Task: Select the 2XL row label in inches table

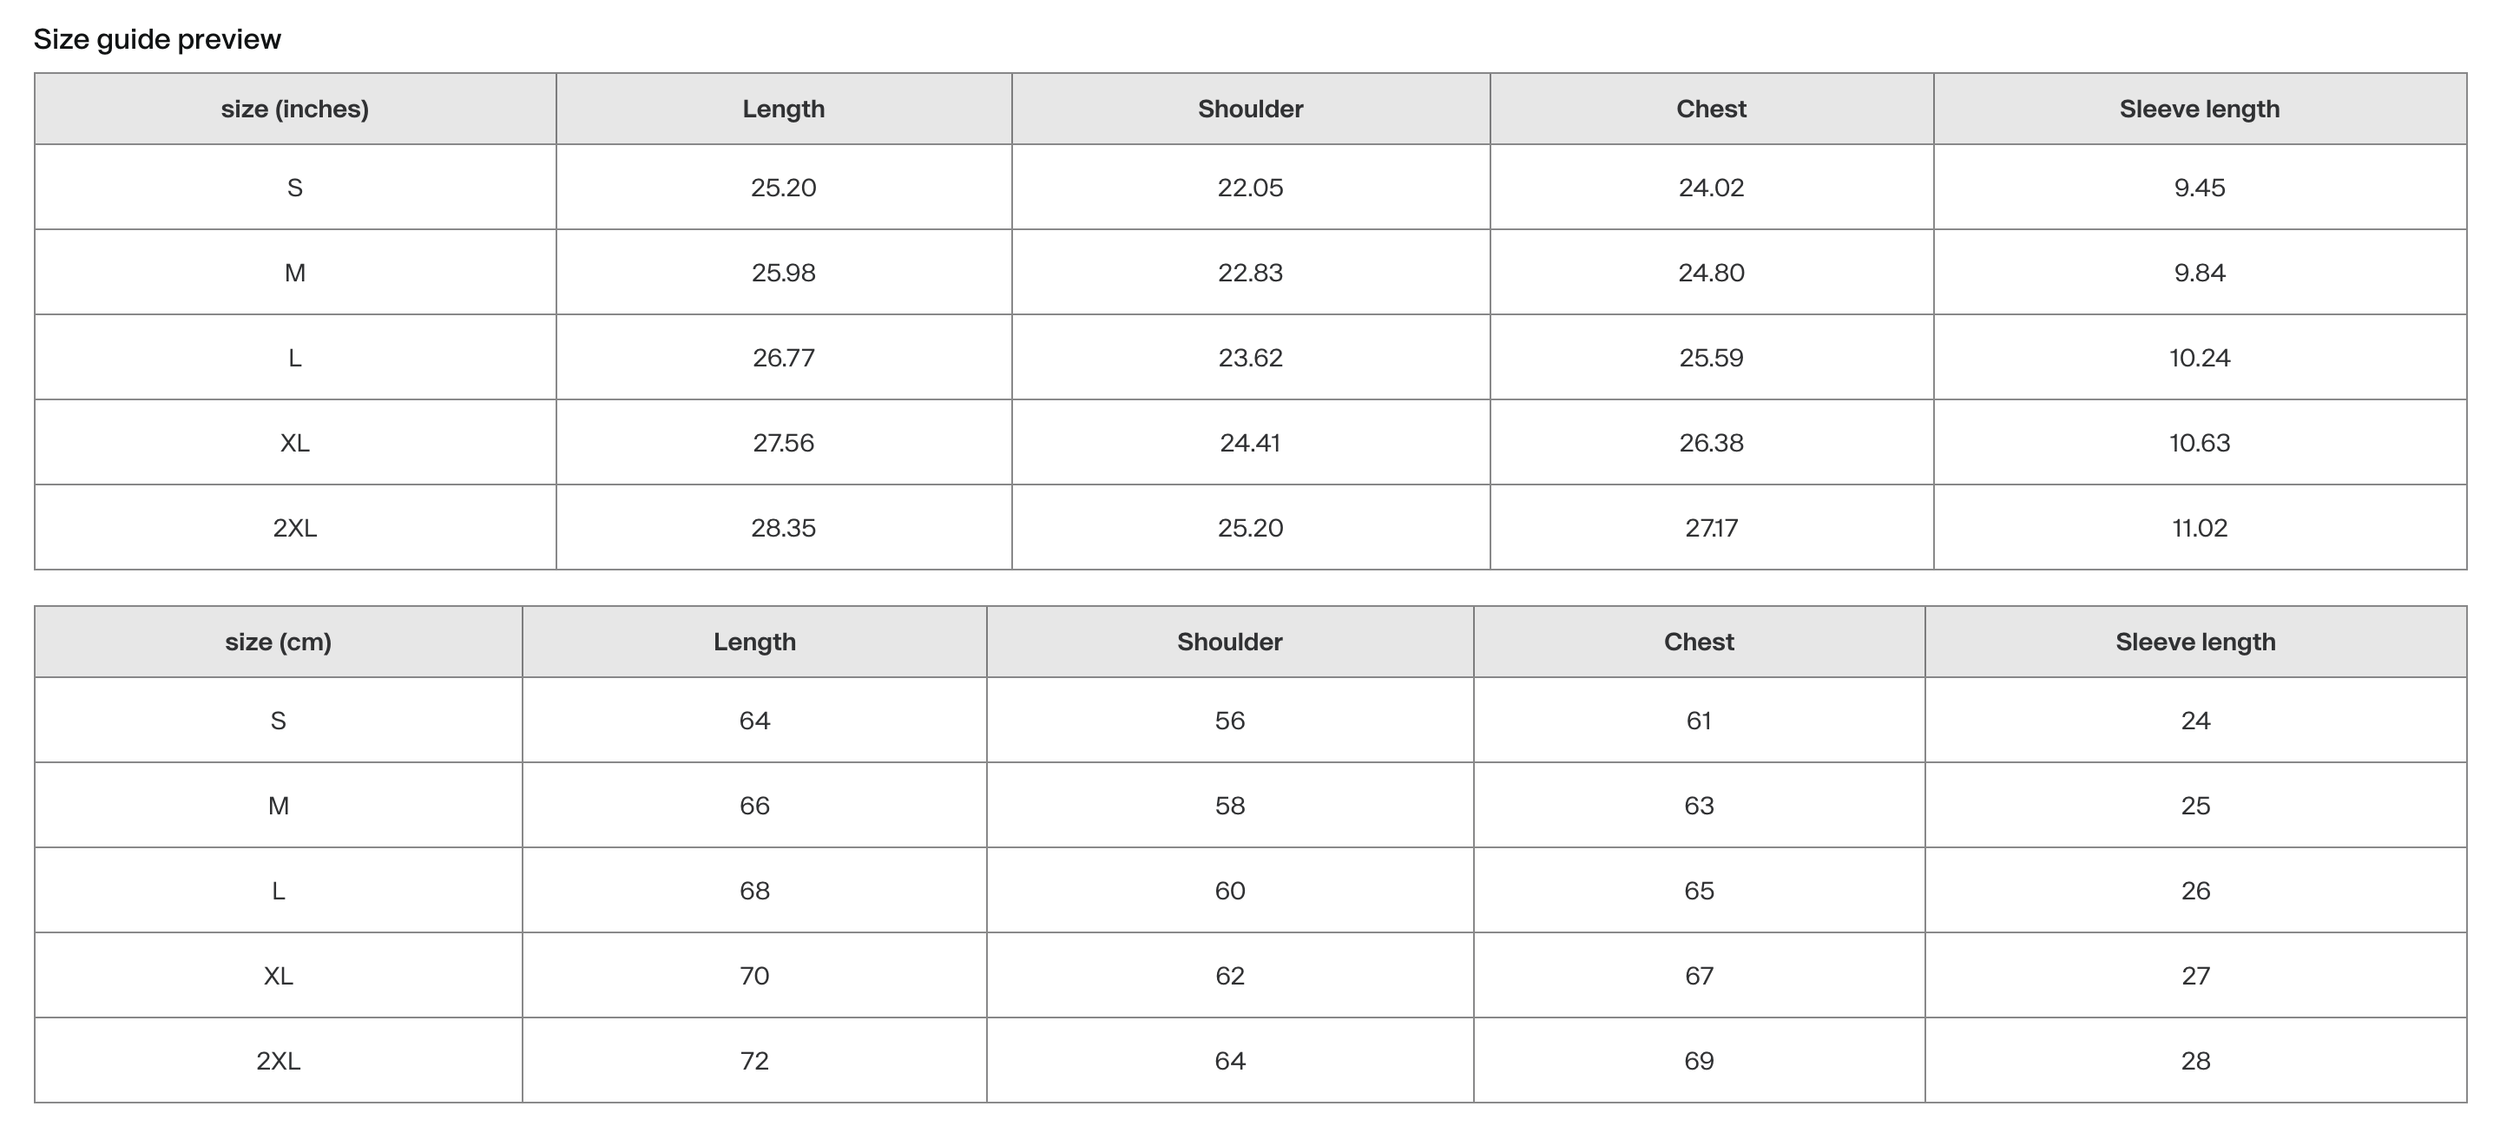Action: click(295, 527)
